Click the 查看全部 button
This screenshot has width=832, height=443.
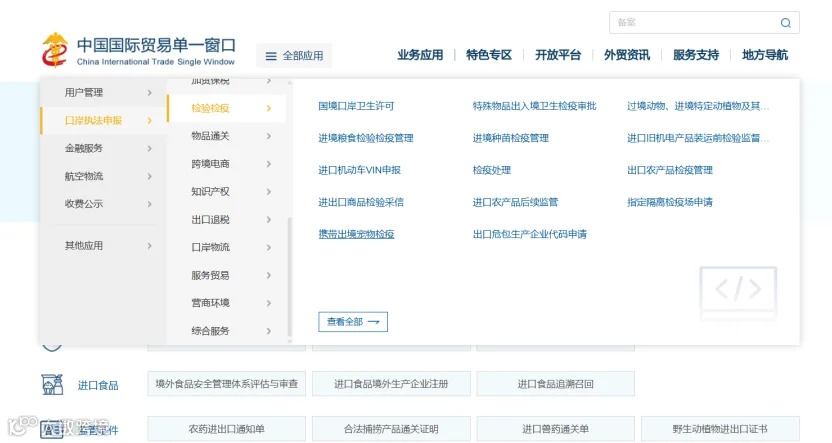[353, 322]
